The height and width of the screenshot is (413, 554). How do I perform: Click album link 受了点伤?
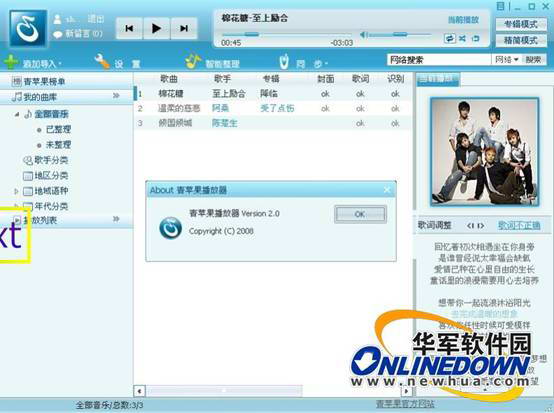(x=277, y=108)
